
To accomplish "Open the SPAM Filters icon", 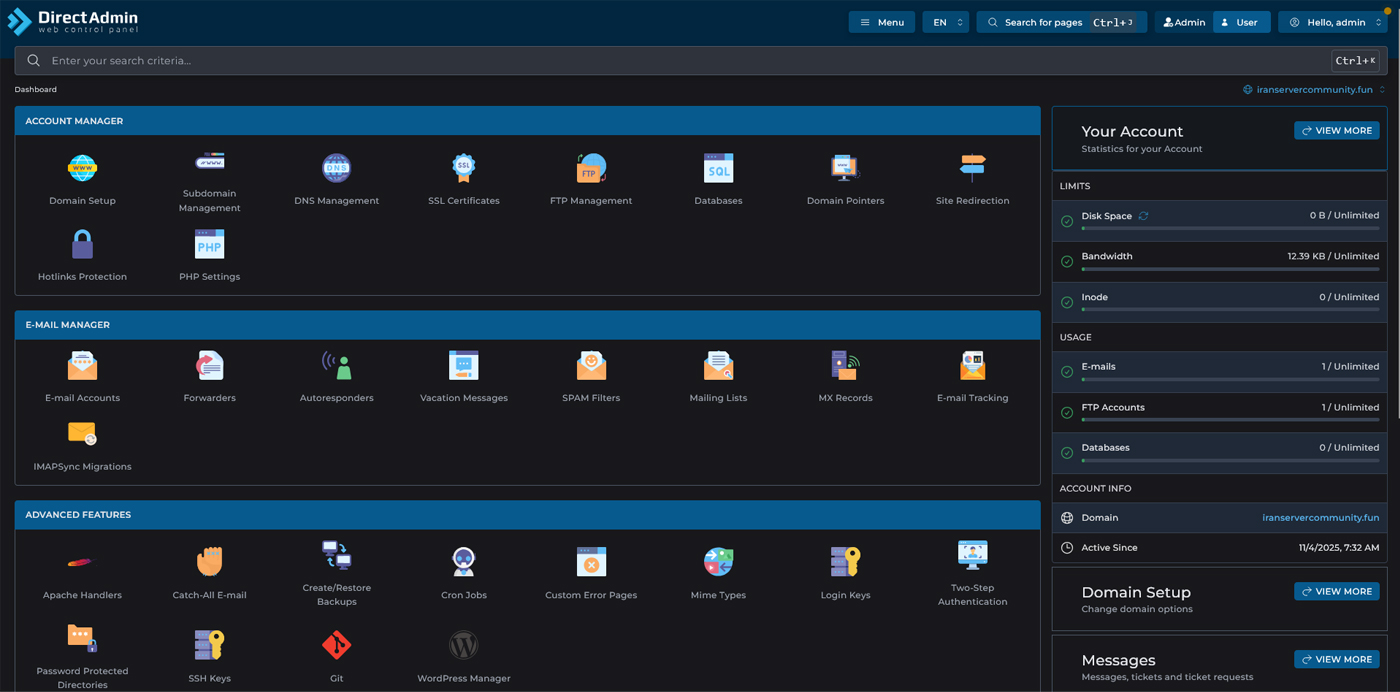I will pyautogui.click(x=591, y=366).
